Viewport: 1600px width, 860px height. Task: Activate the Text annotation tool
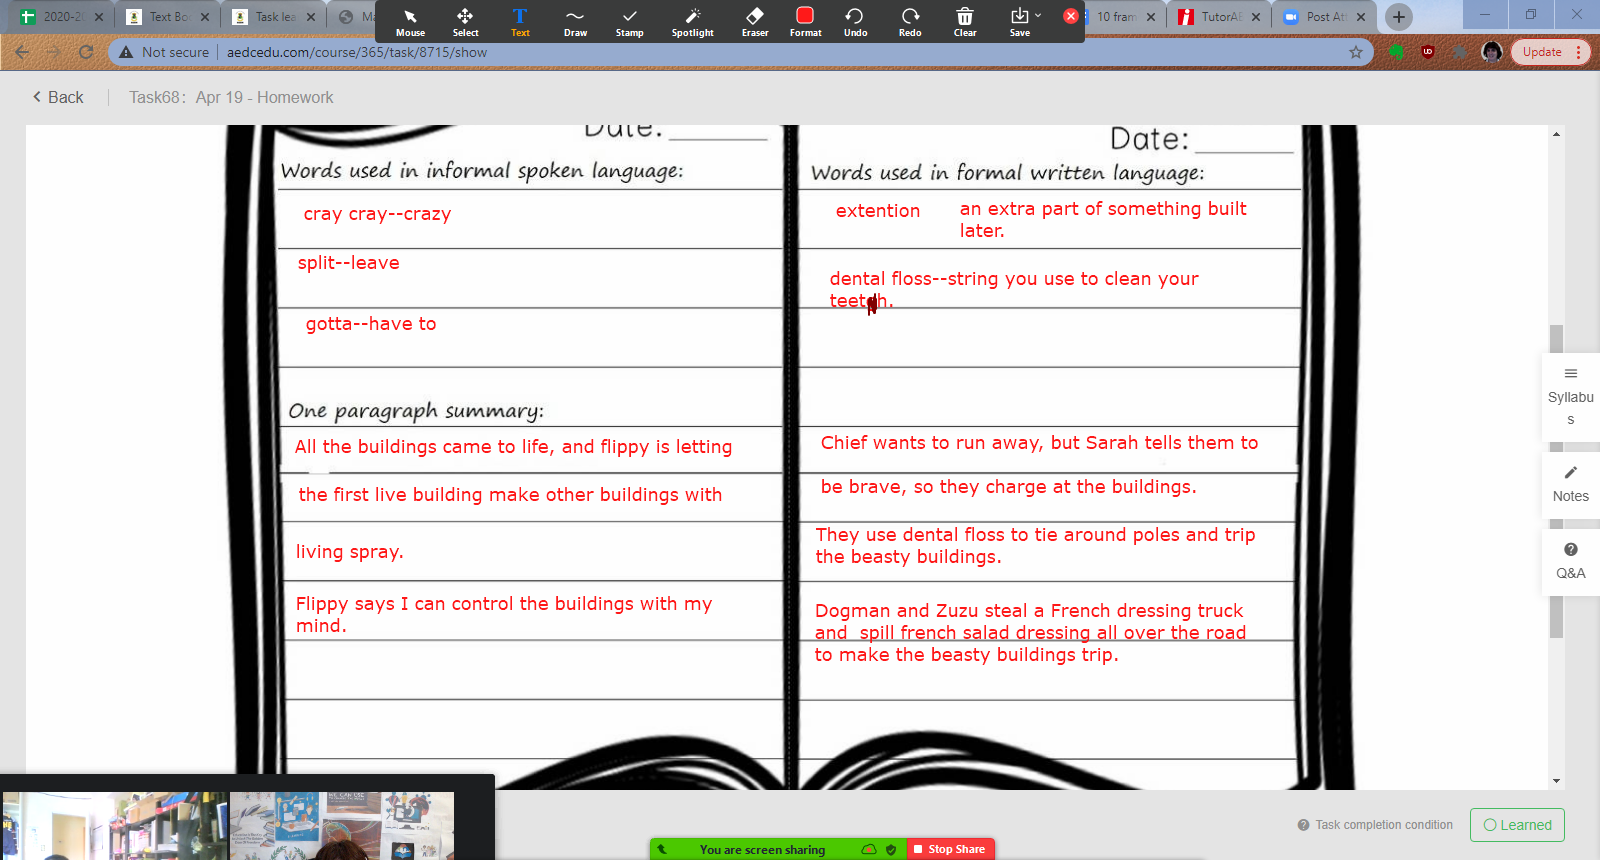(520, 22)
